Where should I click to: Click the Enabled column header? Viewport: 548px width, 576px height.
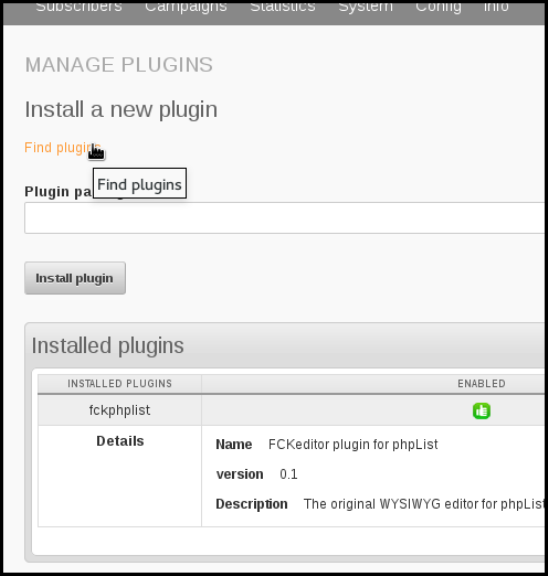click(x=481, y=384)
